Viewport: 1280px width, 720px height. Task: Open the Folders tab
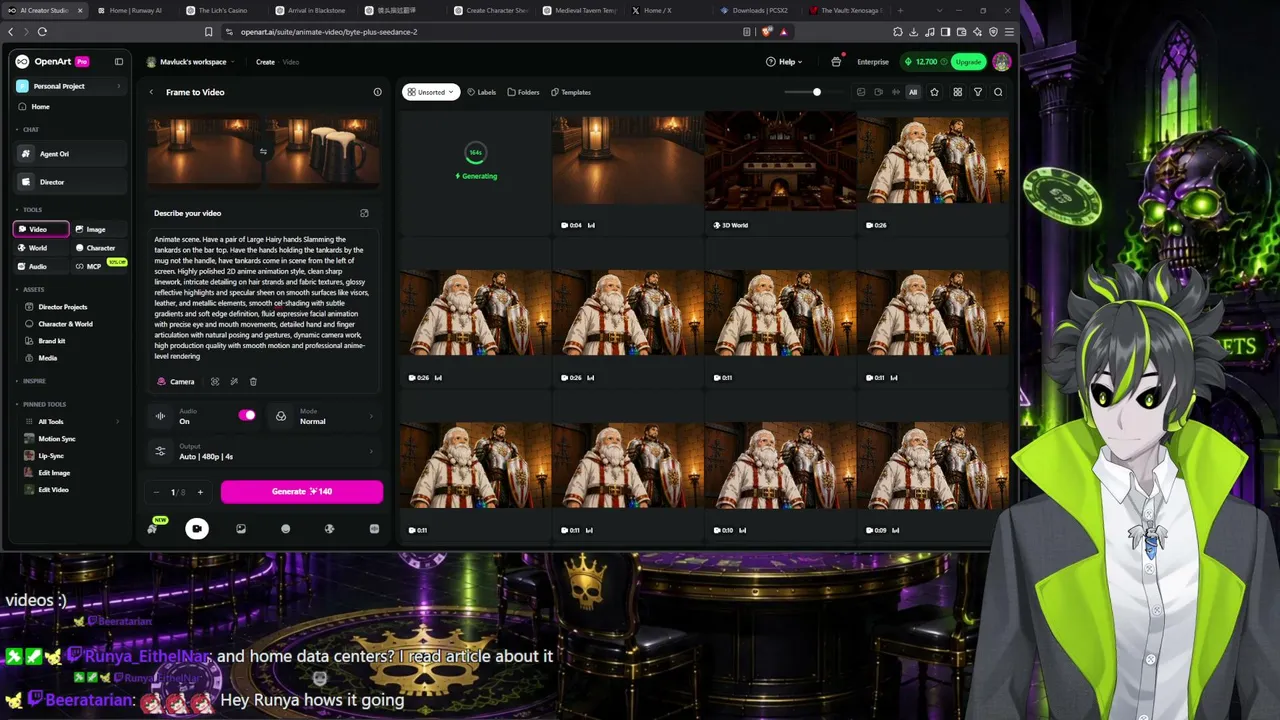click(x=523, y=92)
